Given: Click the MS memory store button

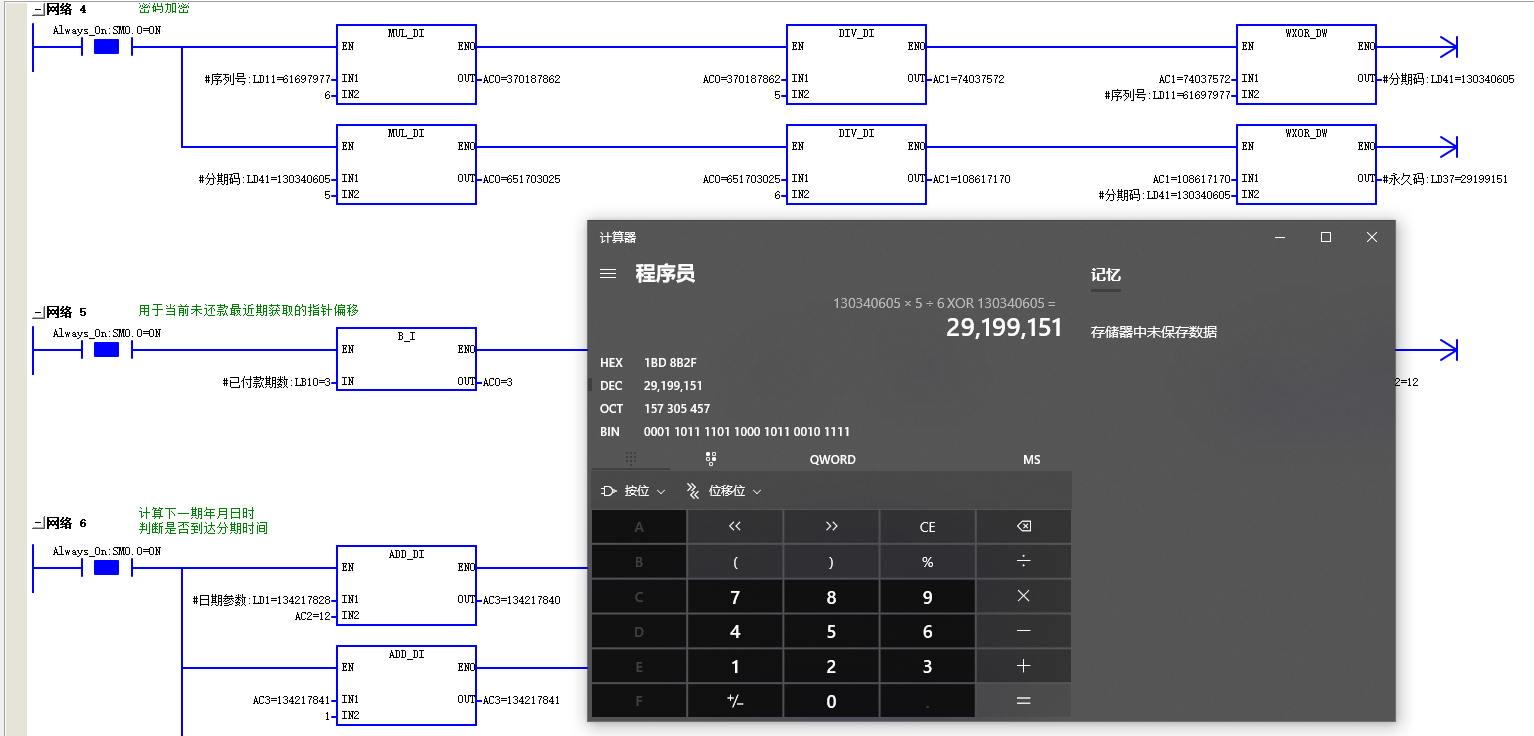Looking at the screenshot, I should 1031,460.
